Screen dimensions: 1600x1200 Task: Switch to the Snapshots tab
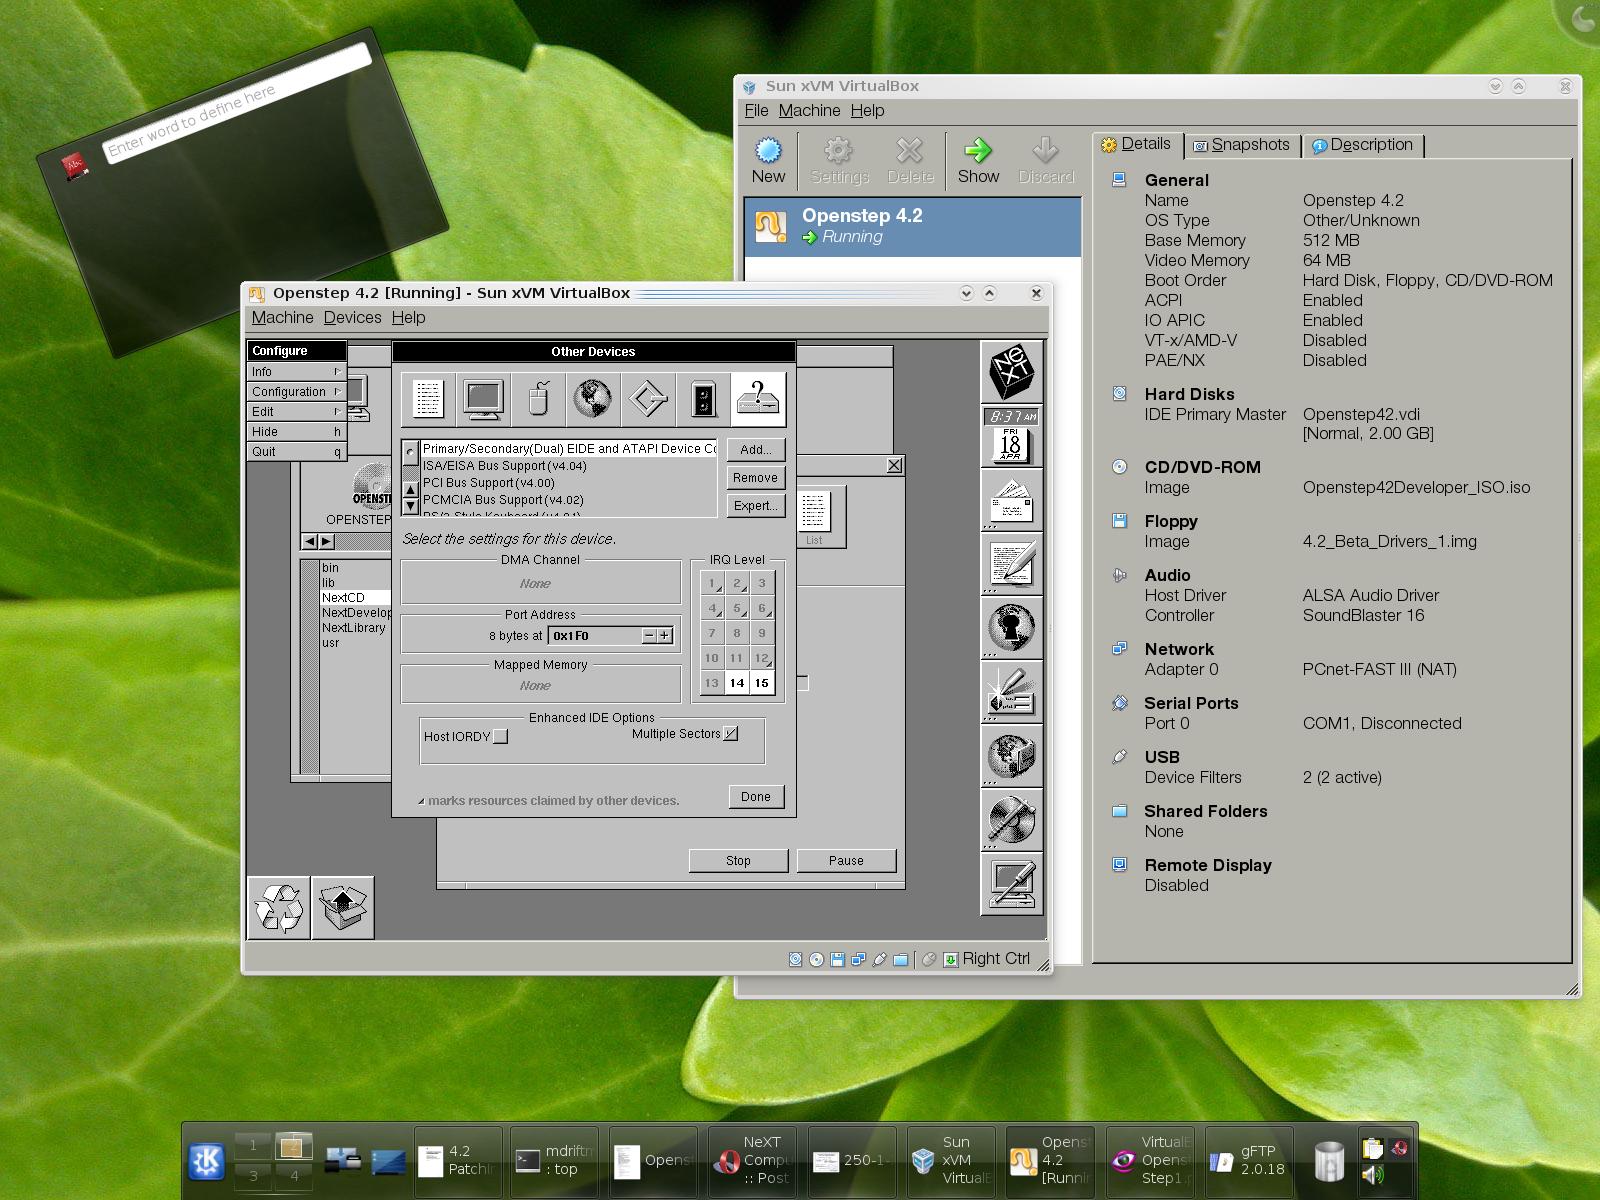[x=1242, y=145]
